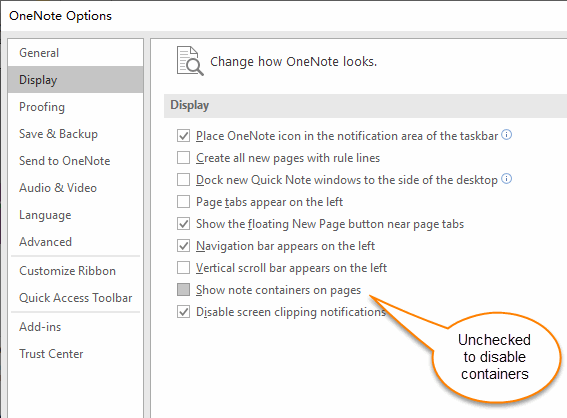
Task: Toggle Navigation bar appears on the left
Action: click(x=183, y=246)
